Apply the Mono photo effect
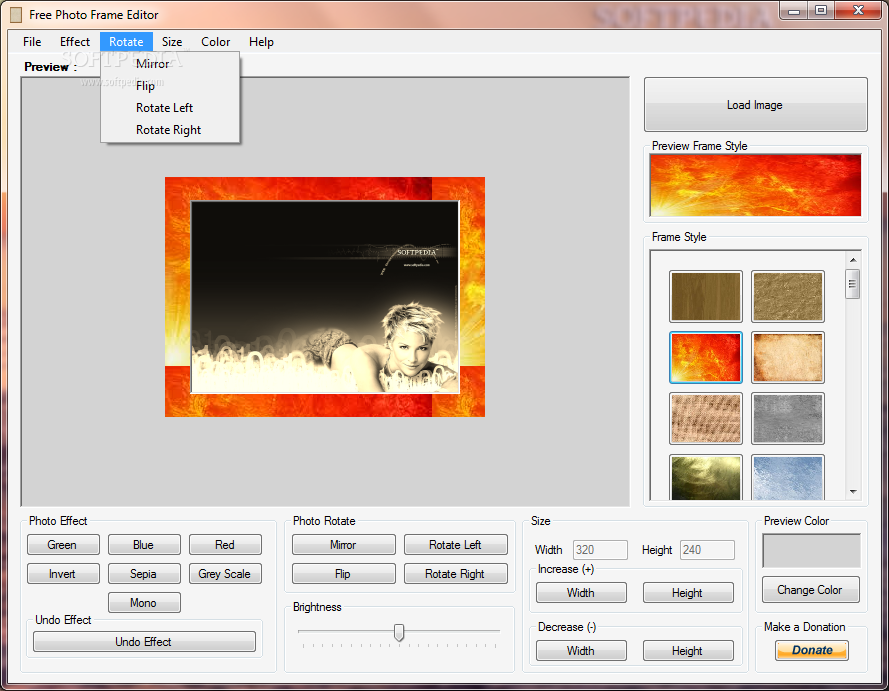This screenshot has height=691, width=889. [144, 603]
